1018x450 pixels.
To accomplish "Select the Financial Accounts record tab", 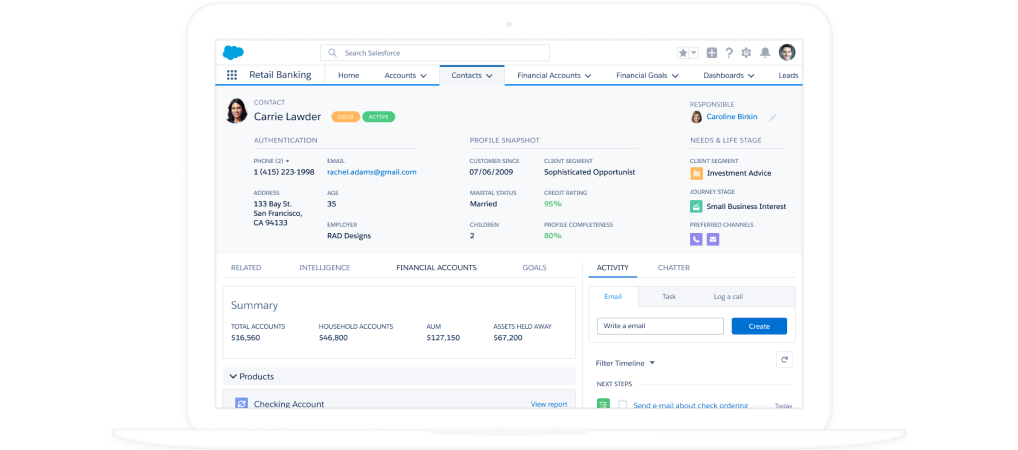I will pyautogui.click(x=436, y=268).
